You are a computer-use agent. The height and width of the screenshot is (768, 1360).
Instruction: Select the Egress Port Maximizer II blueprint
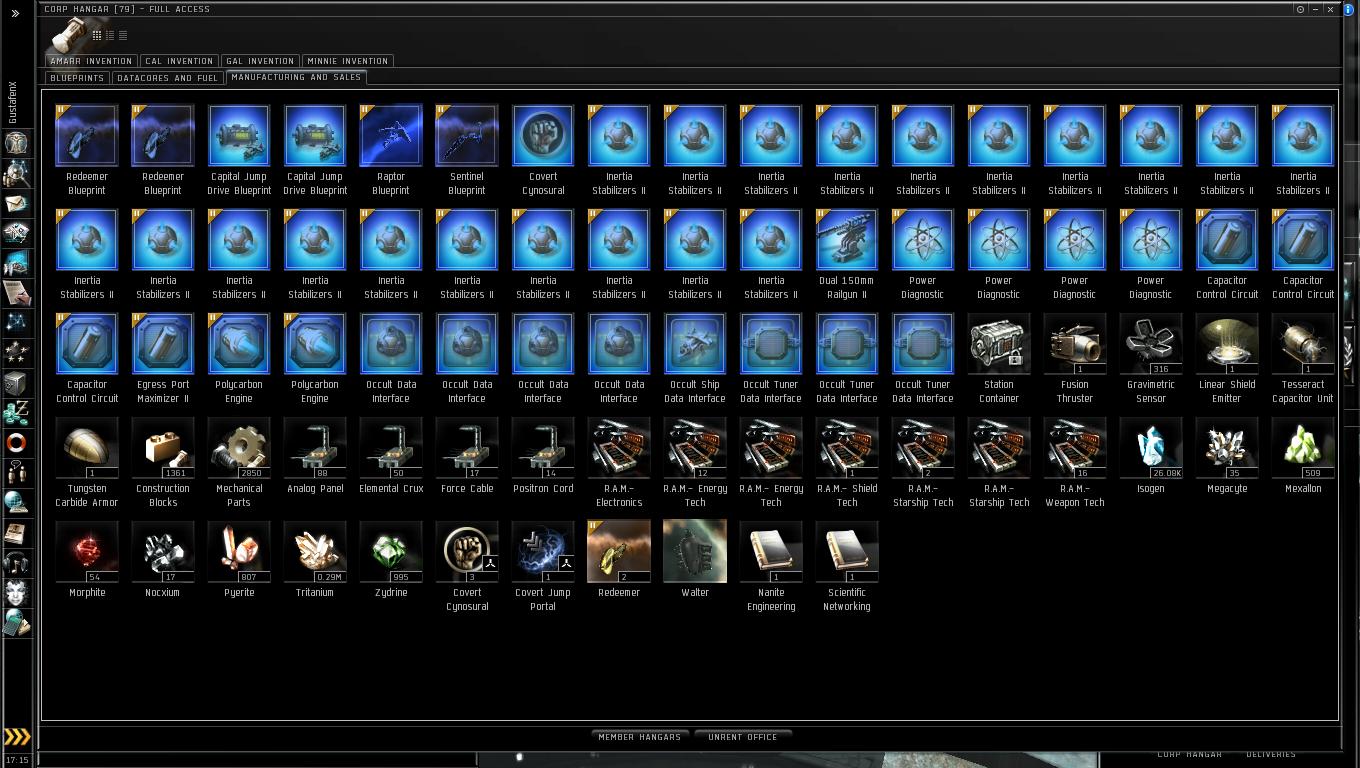163,358
